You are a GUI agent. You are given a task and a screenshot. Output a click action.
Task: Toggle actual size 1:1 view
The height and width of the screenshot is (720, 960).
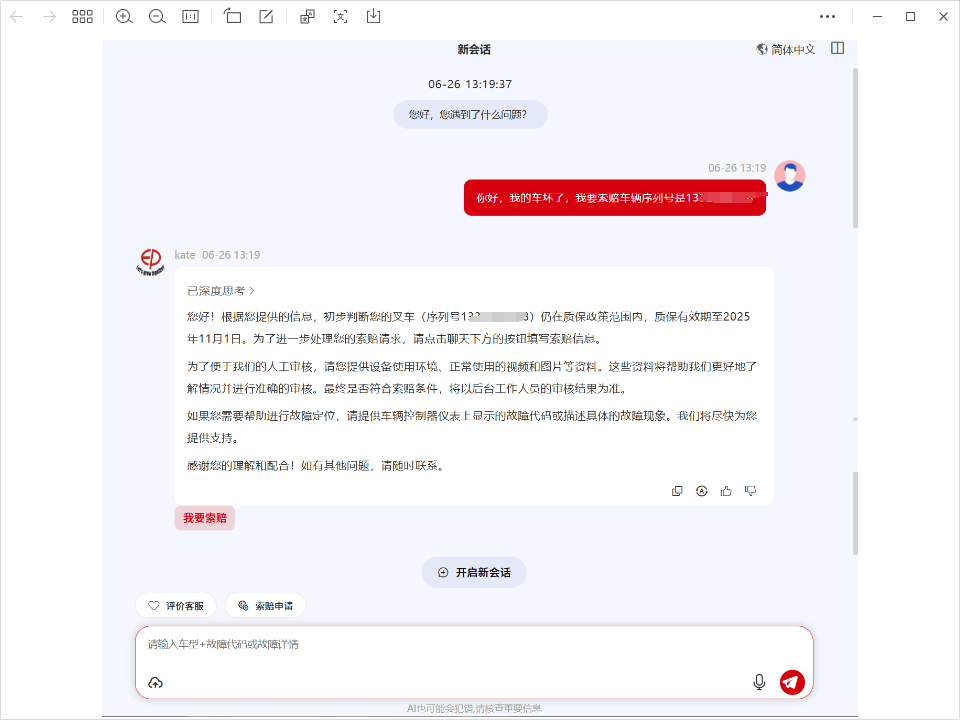point(190,17)
